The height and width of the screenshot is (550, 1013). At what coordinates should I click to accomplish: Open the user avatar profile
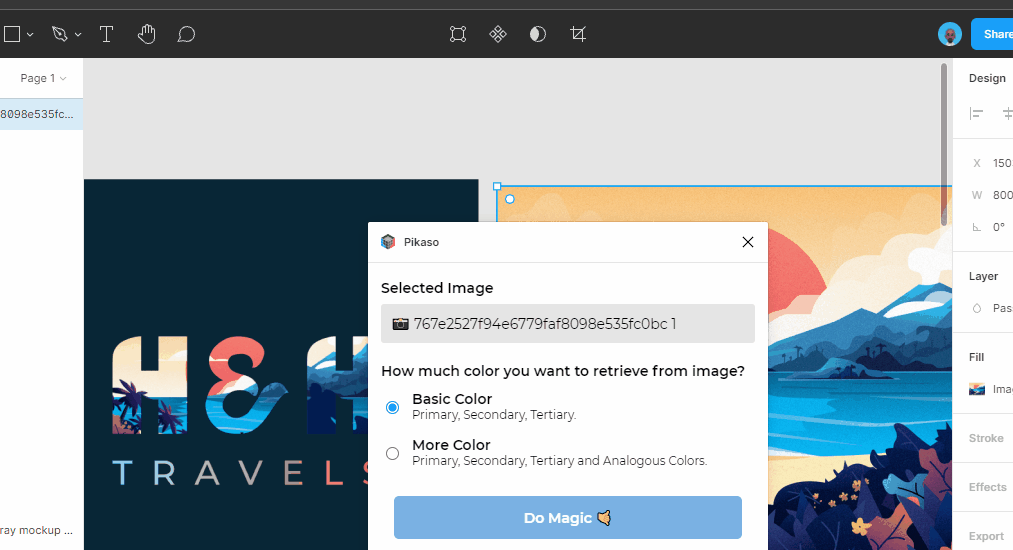950,34
